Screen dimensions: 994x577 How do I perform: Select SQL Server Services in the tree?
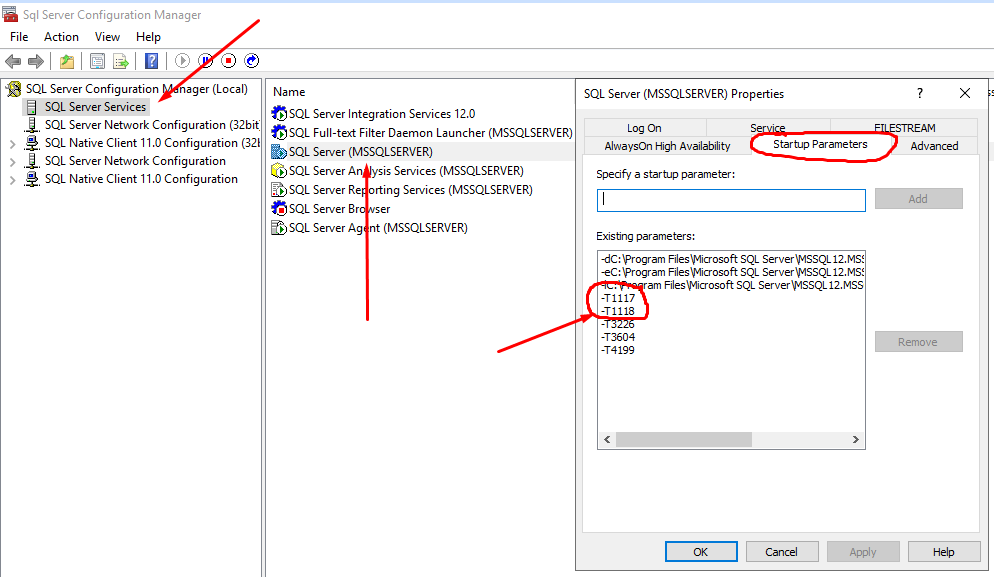click(x=95, y=107)
